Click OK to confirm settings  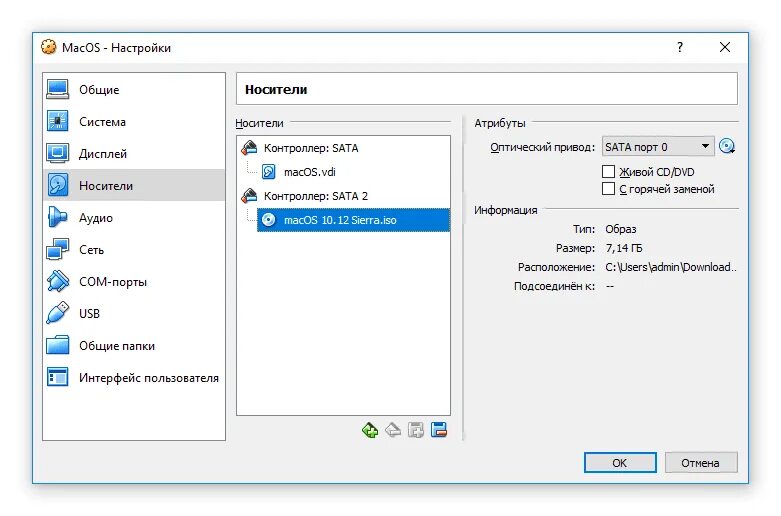(620, 463)
